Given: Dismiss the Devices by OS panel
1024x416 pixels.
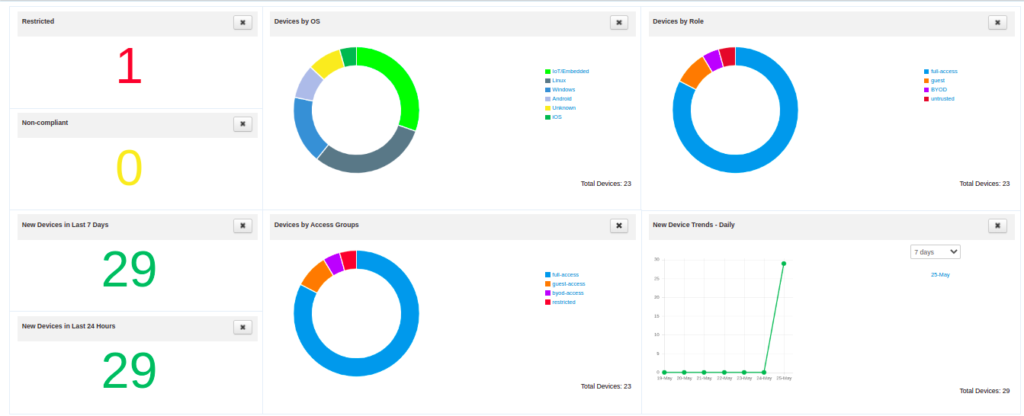Looking at the screenshot, I should point(618,22).
